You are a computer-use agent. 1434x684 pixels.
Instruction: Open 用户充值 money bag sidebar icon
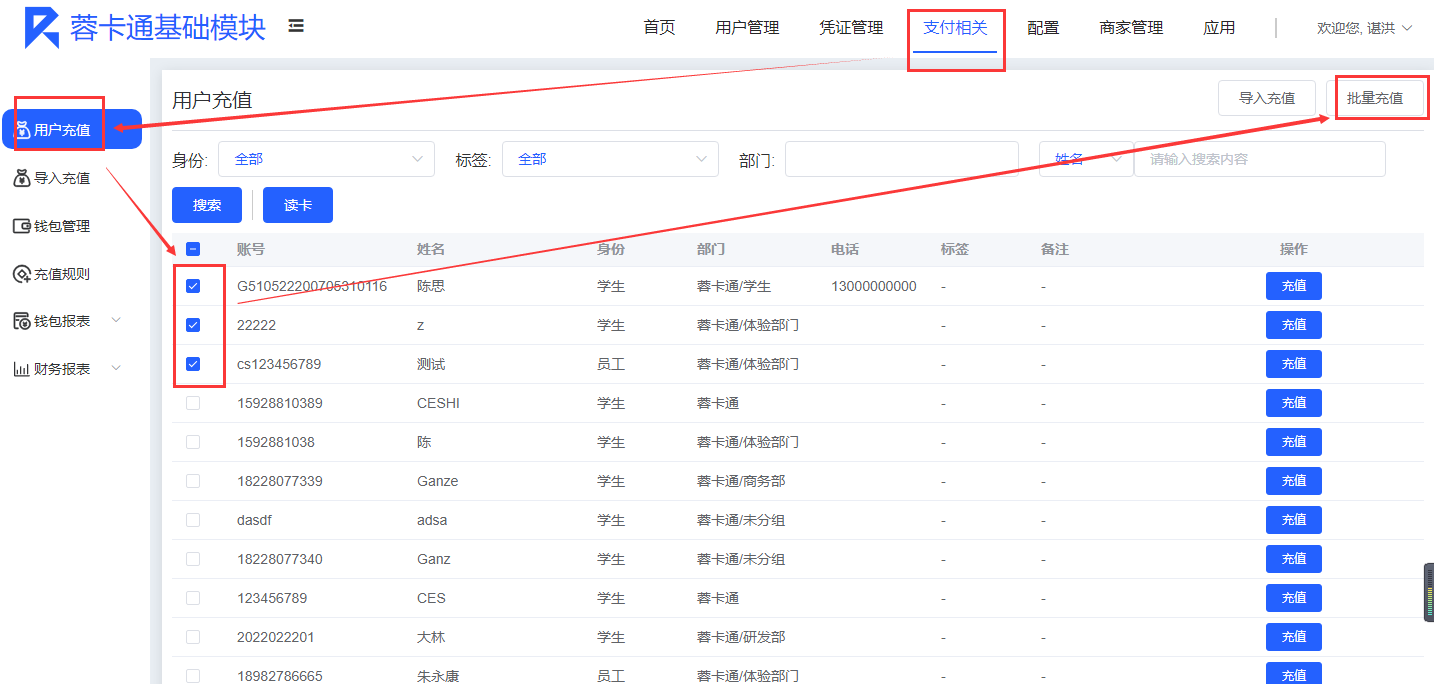click(22, 130)
